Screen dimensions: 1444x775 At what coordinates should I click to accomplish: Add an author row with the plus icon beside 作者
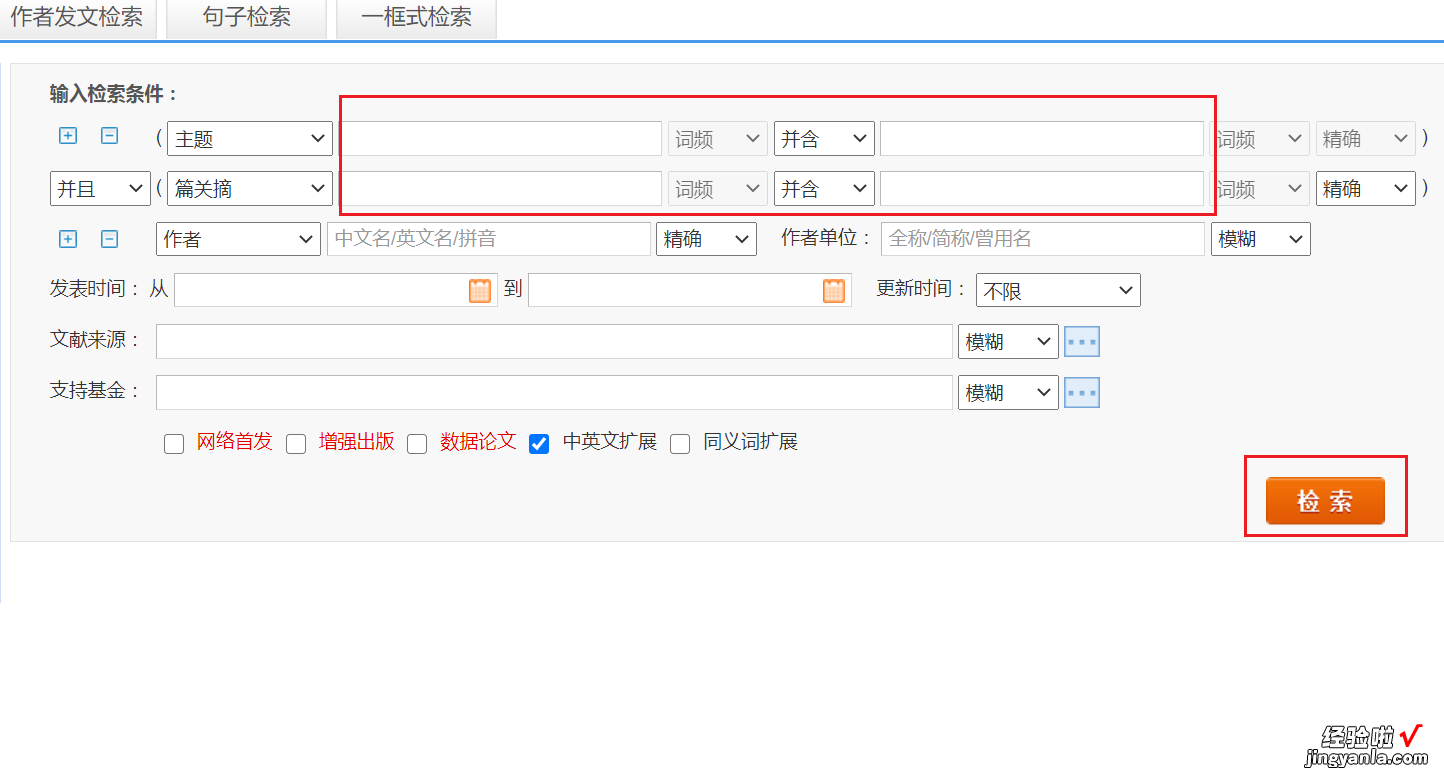click(68, 239)
